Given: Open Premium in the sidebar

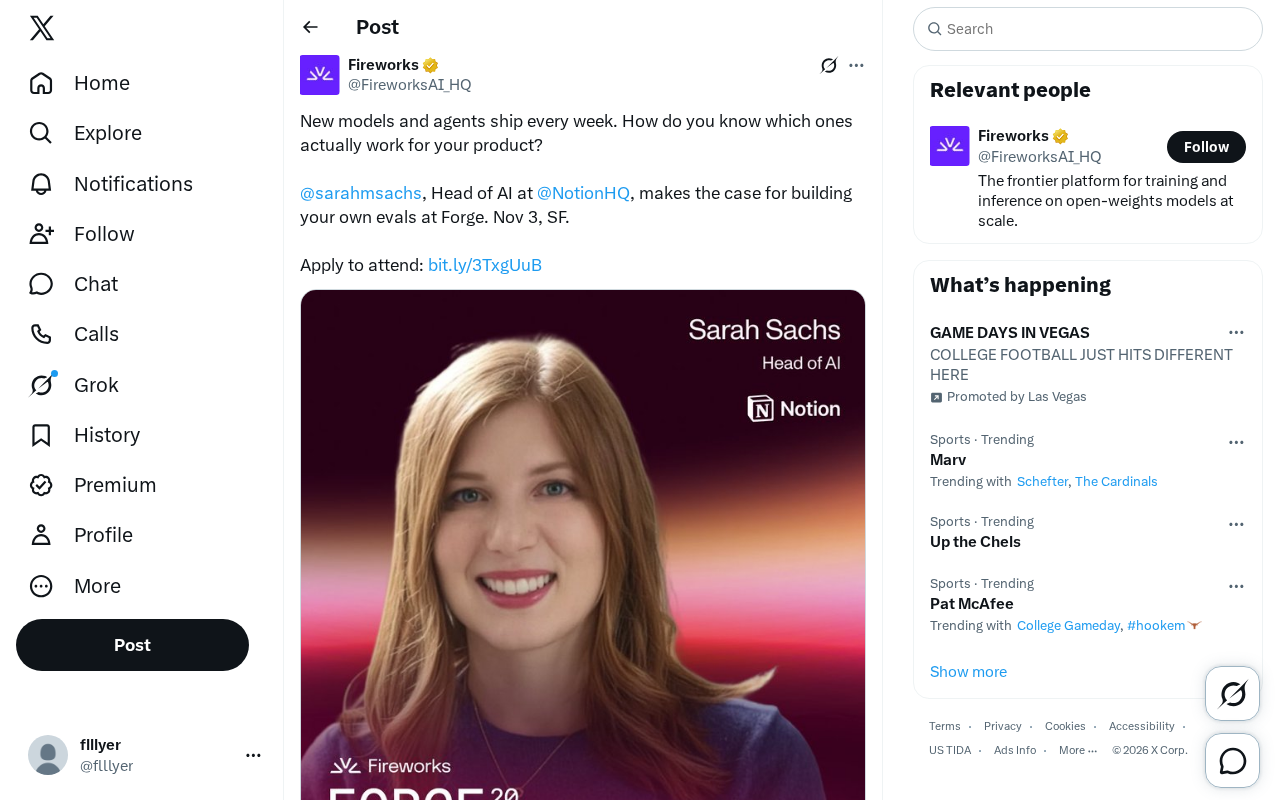Looking at the screenshot, I should click(93, 485).
